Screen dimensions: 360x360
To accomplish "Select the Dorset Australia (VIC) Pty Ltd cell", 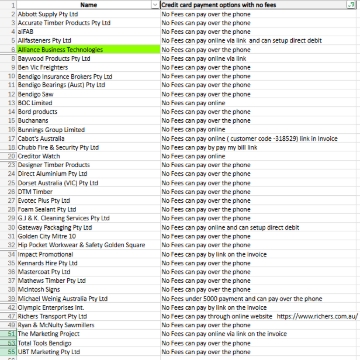I will click(x=88, y=183).
